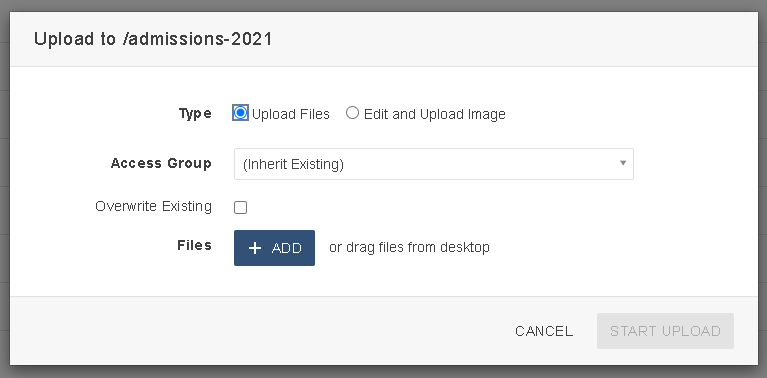Choose the Edit and Upload Image radio option

352,113
